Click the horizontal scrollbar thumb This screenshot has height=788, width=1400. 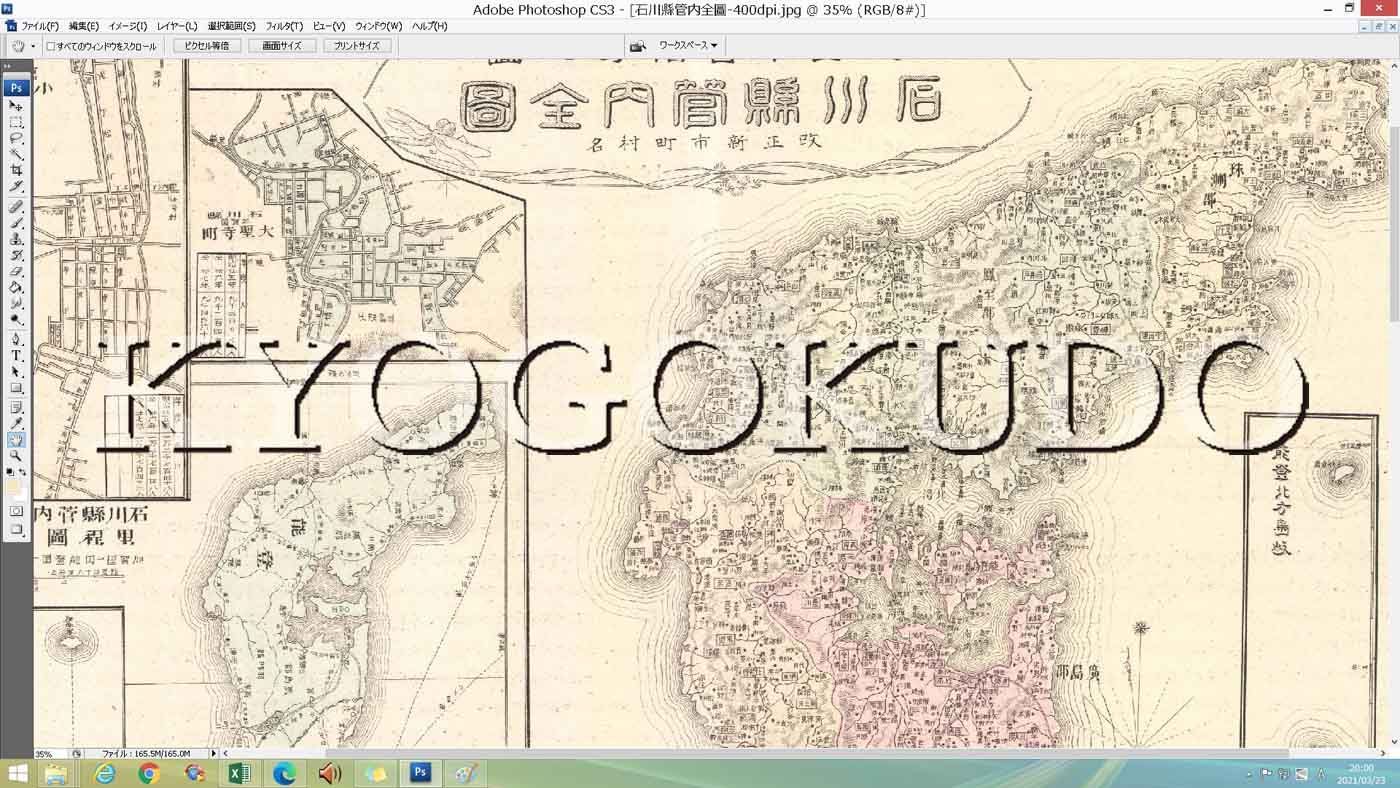(807, 753)
